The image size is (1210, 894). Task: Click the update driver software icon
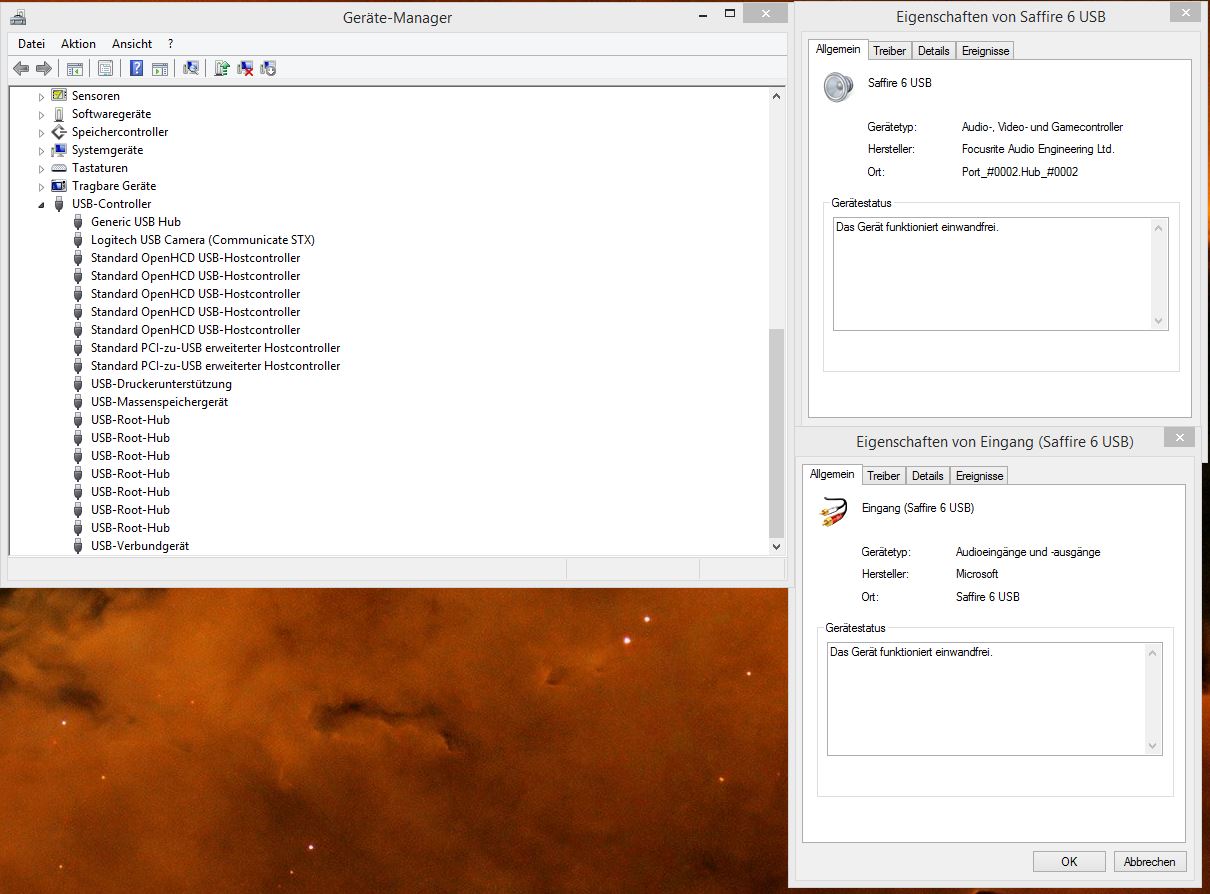222,68
